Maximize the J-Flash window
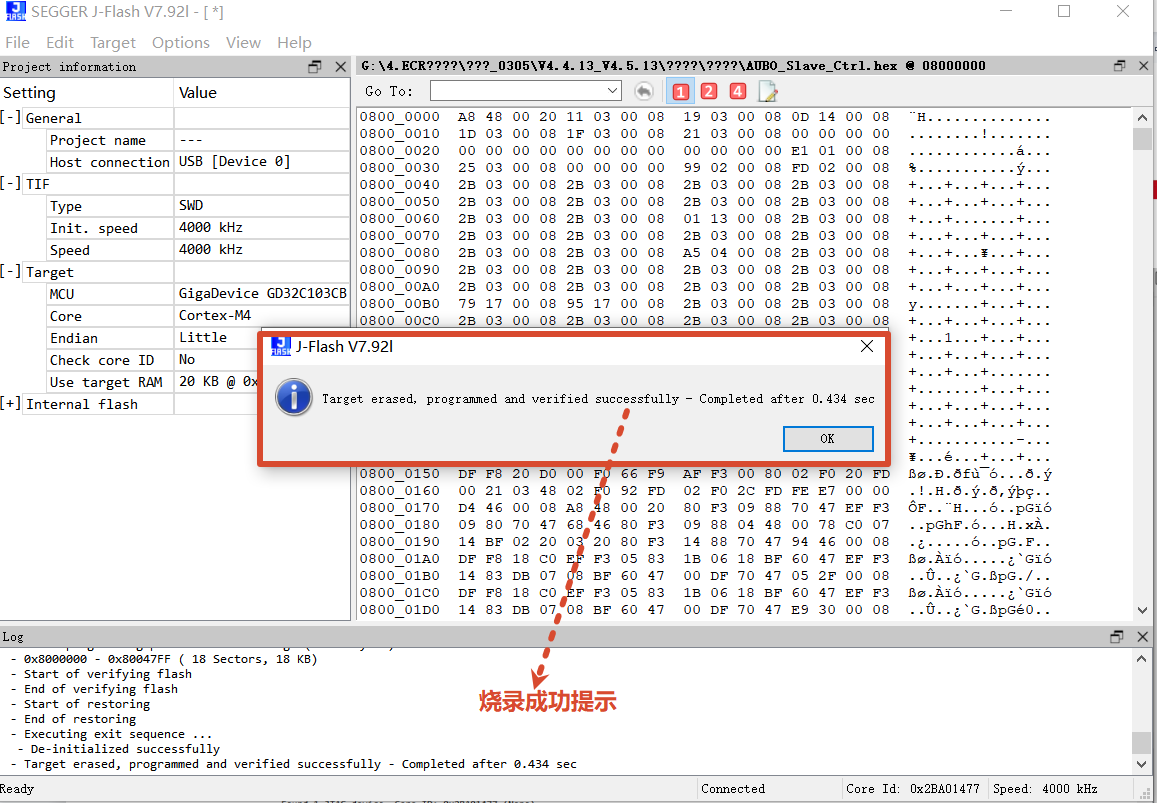This screenshot has width=1157, height=803. tap(1064, 11)
